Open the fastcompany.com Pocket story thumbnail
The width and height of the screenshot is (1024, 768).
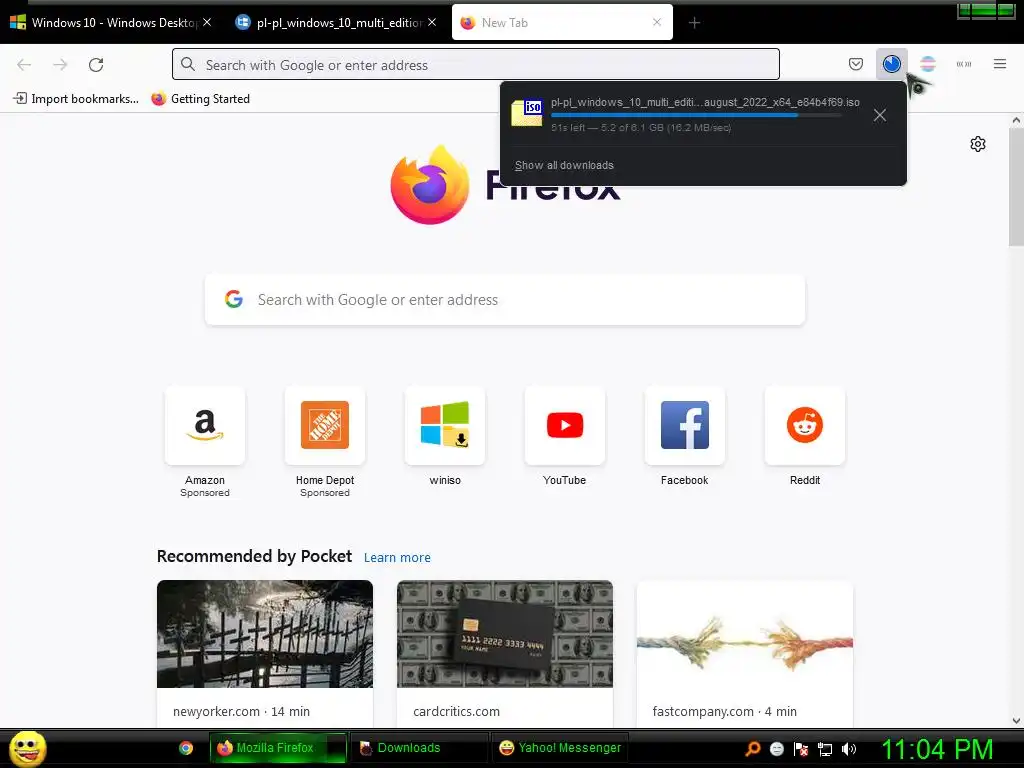(745, 634)
